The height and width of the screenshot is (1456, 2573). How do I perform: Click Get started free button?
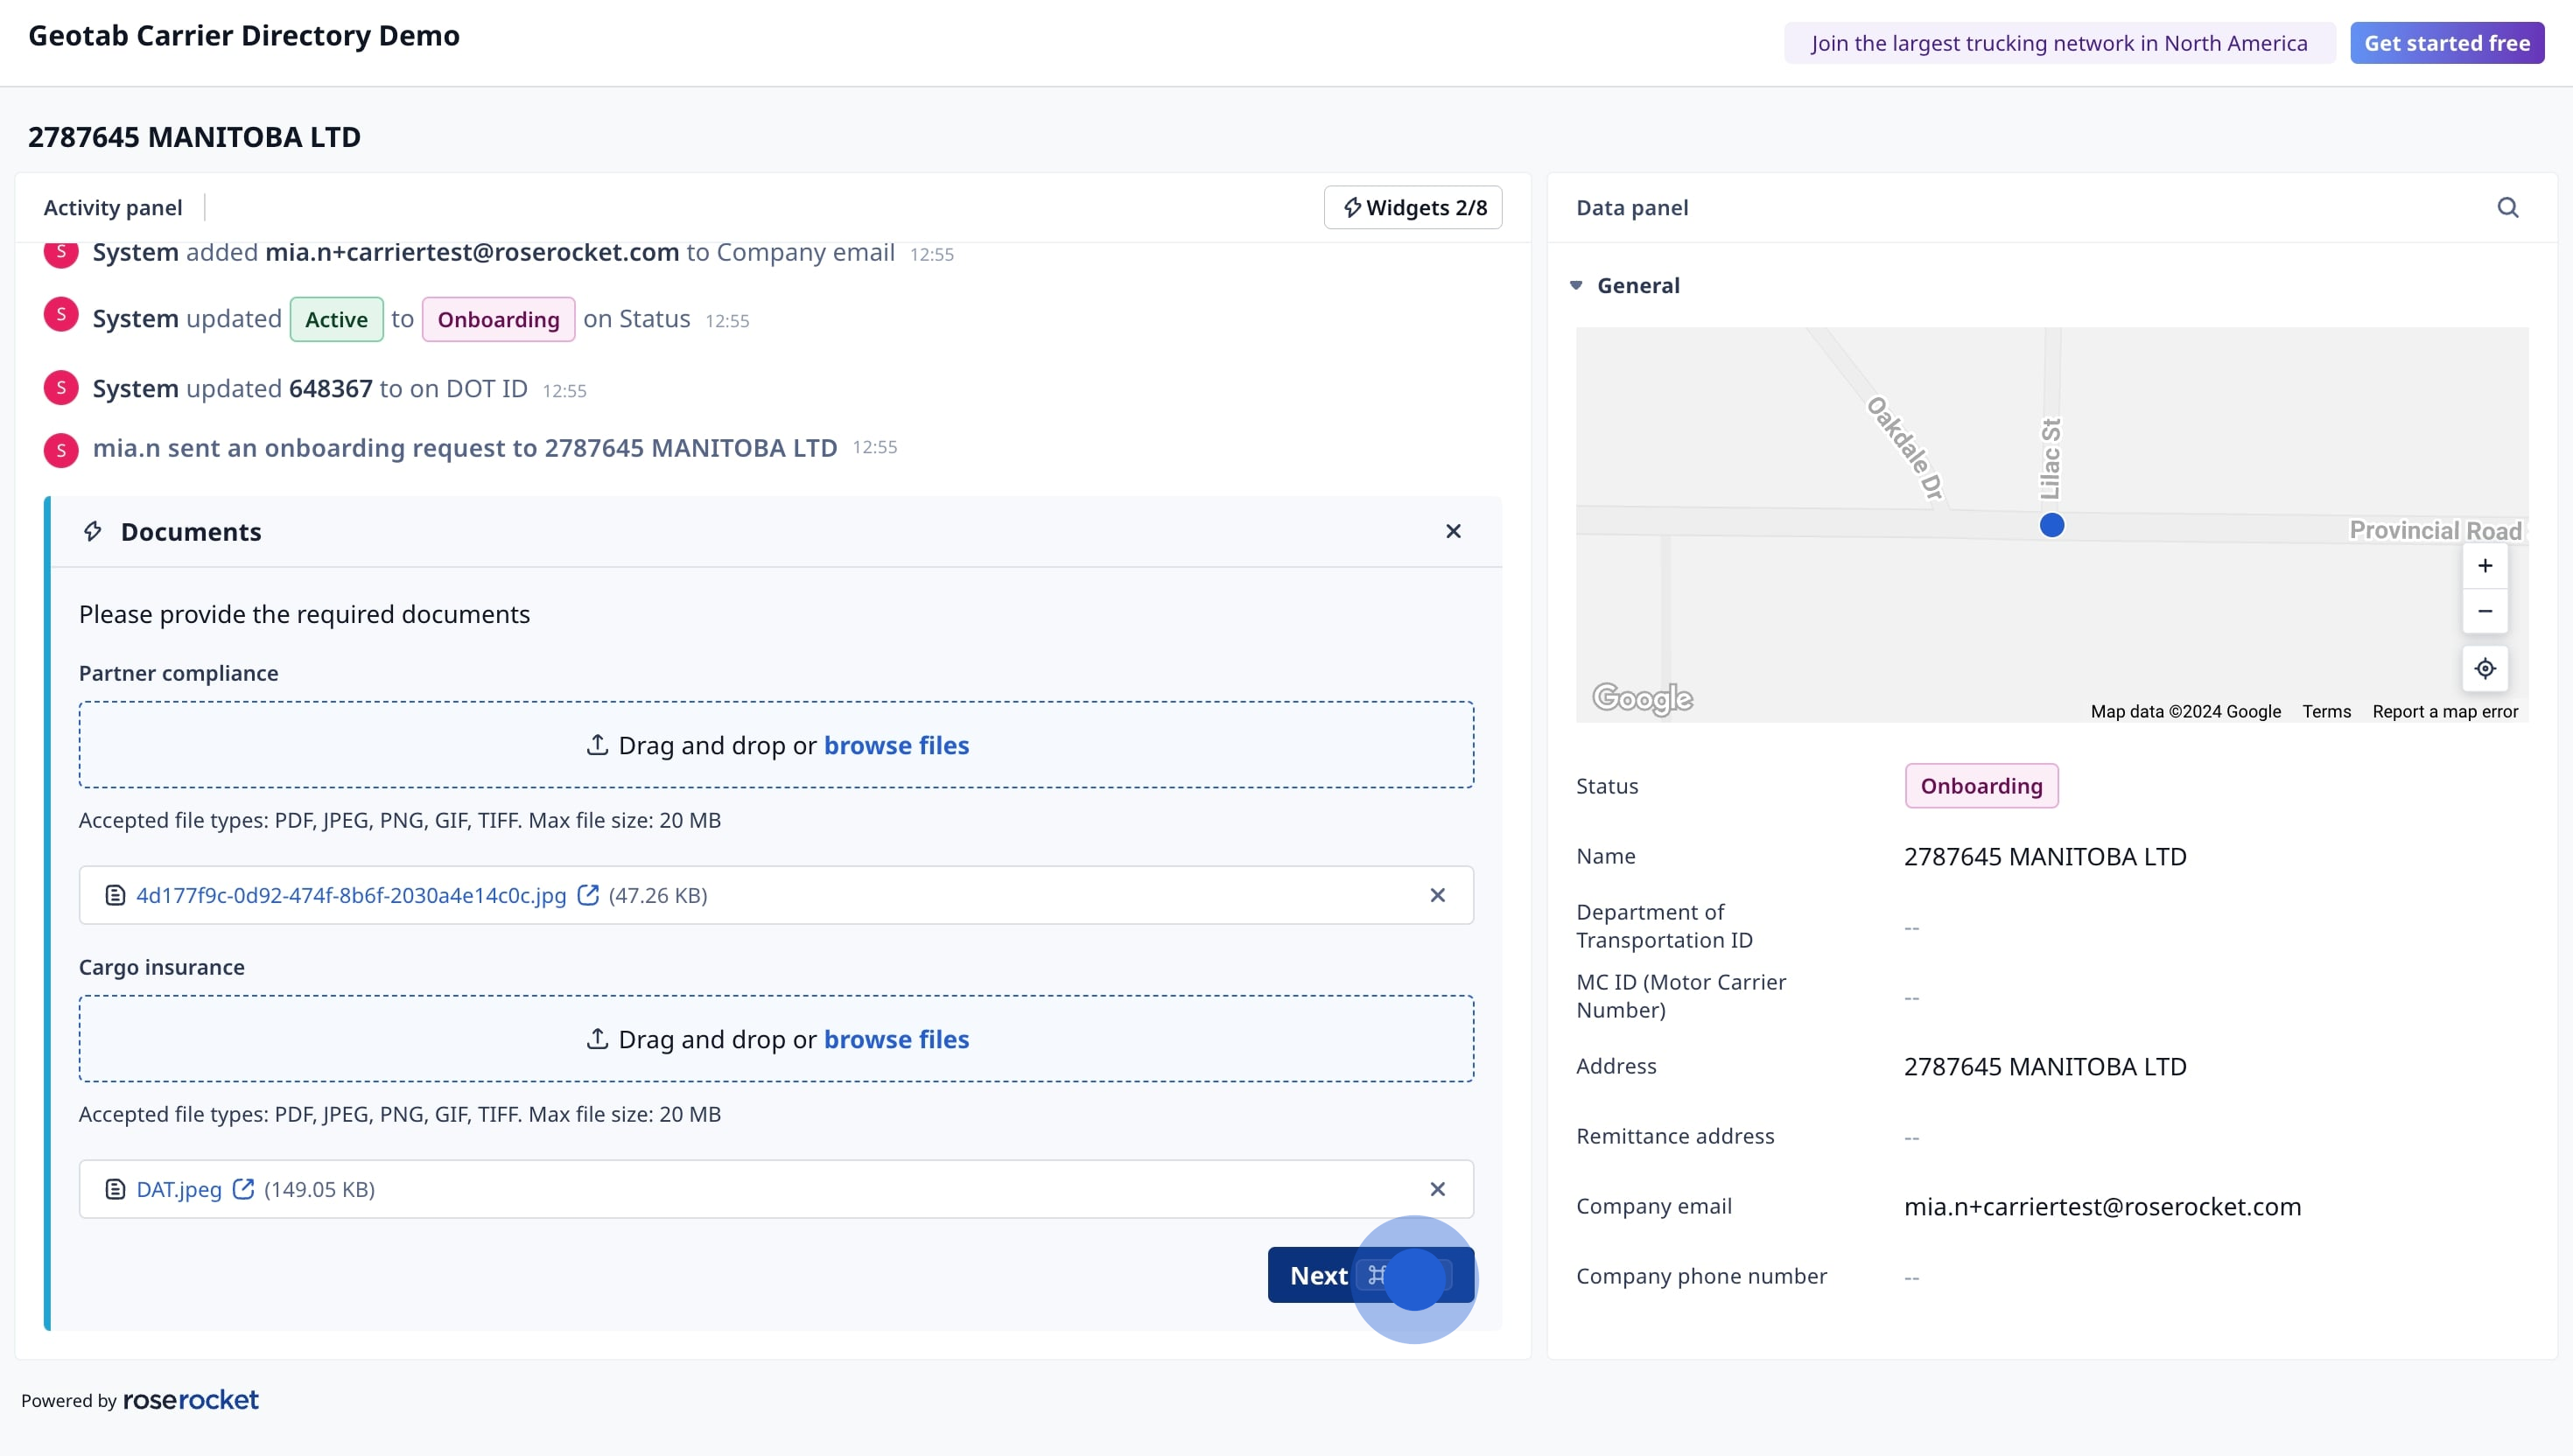2446,43
